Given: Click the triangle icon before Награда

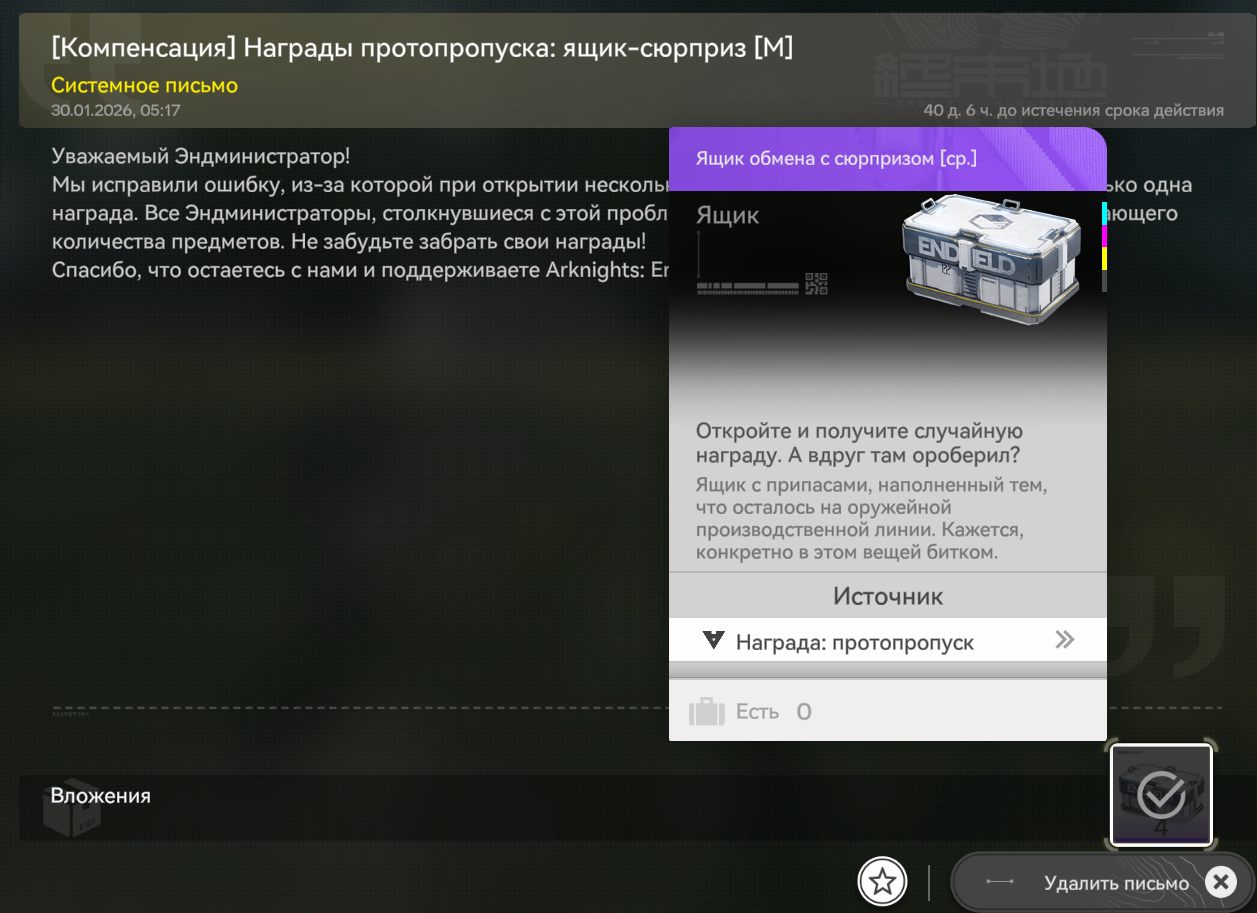Looking at the screenshot, I should pyautogui.click(x=713, y=641).
